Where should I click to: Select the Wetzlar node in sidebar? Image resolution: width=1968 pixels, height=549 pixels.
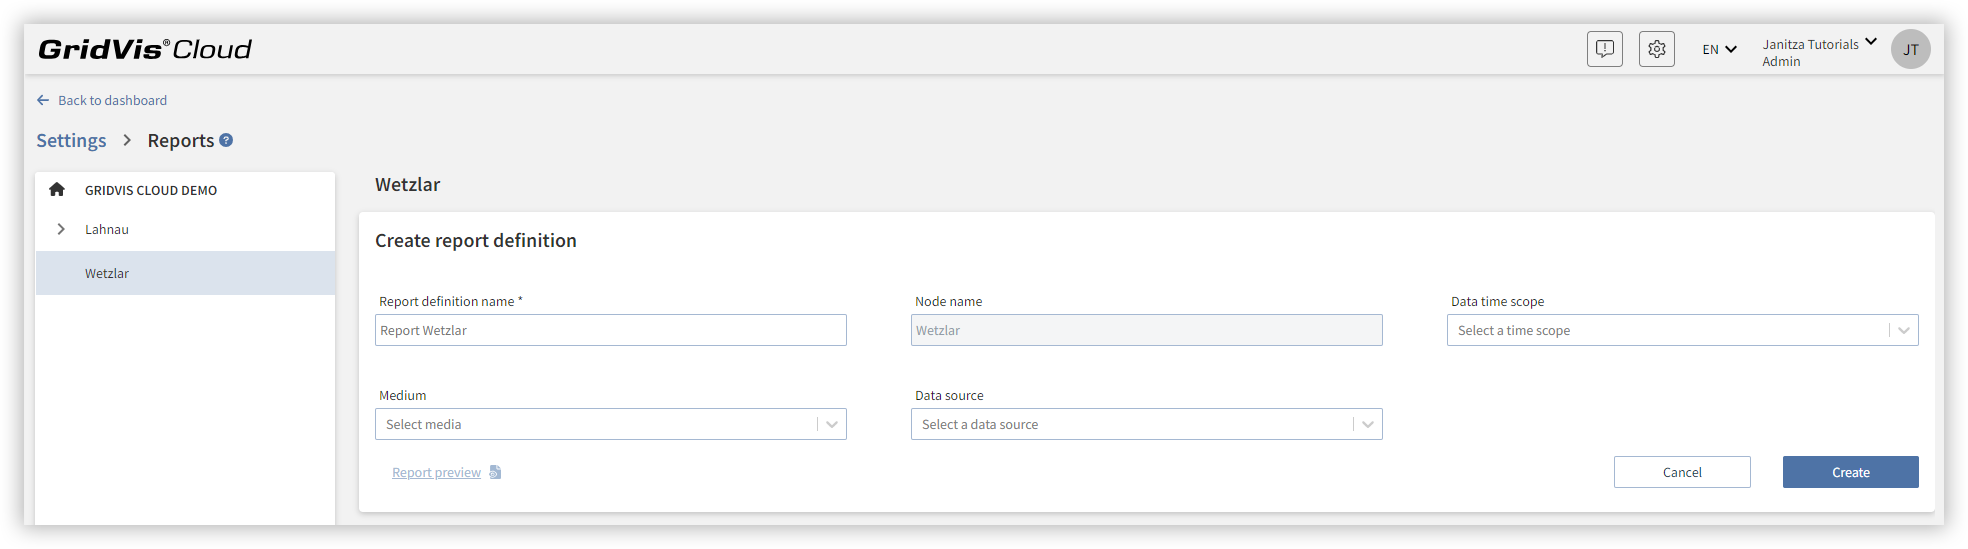(185, 273)
